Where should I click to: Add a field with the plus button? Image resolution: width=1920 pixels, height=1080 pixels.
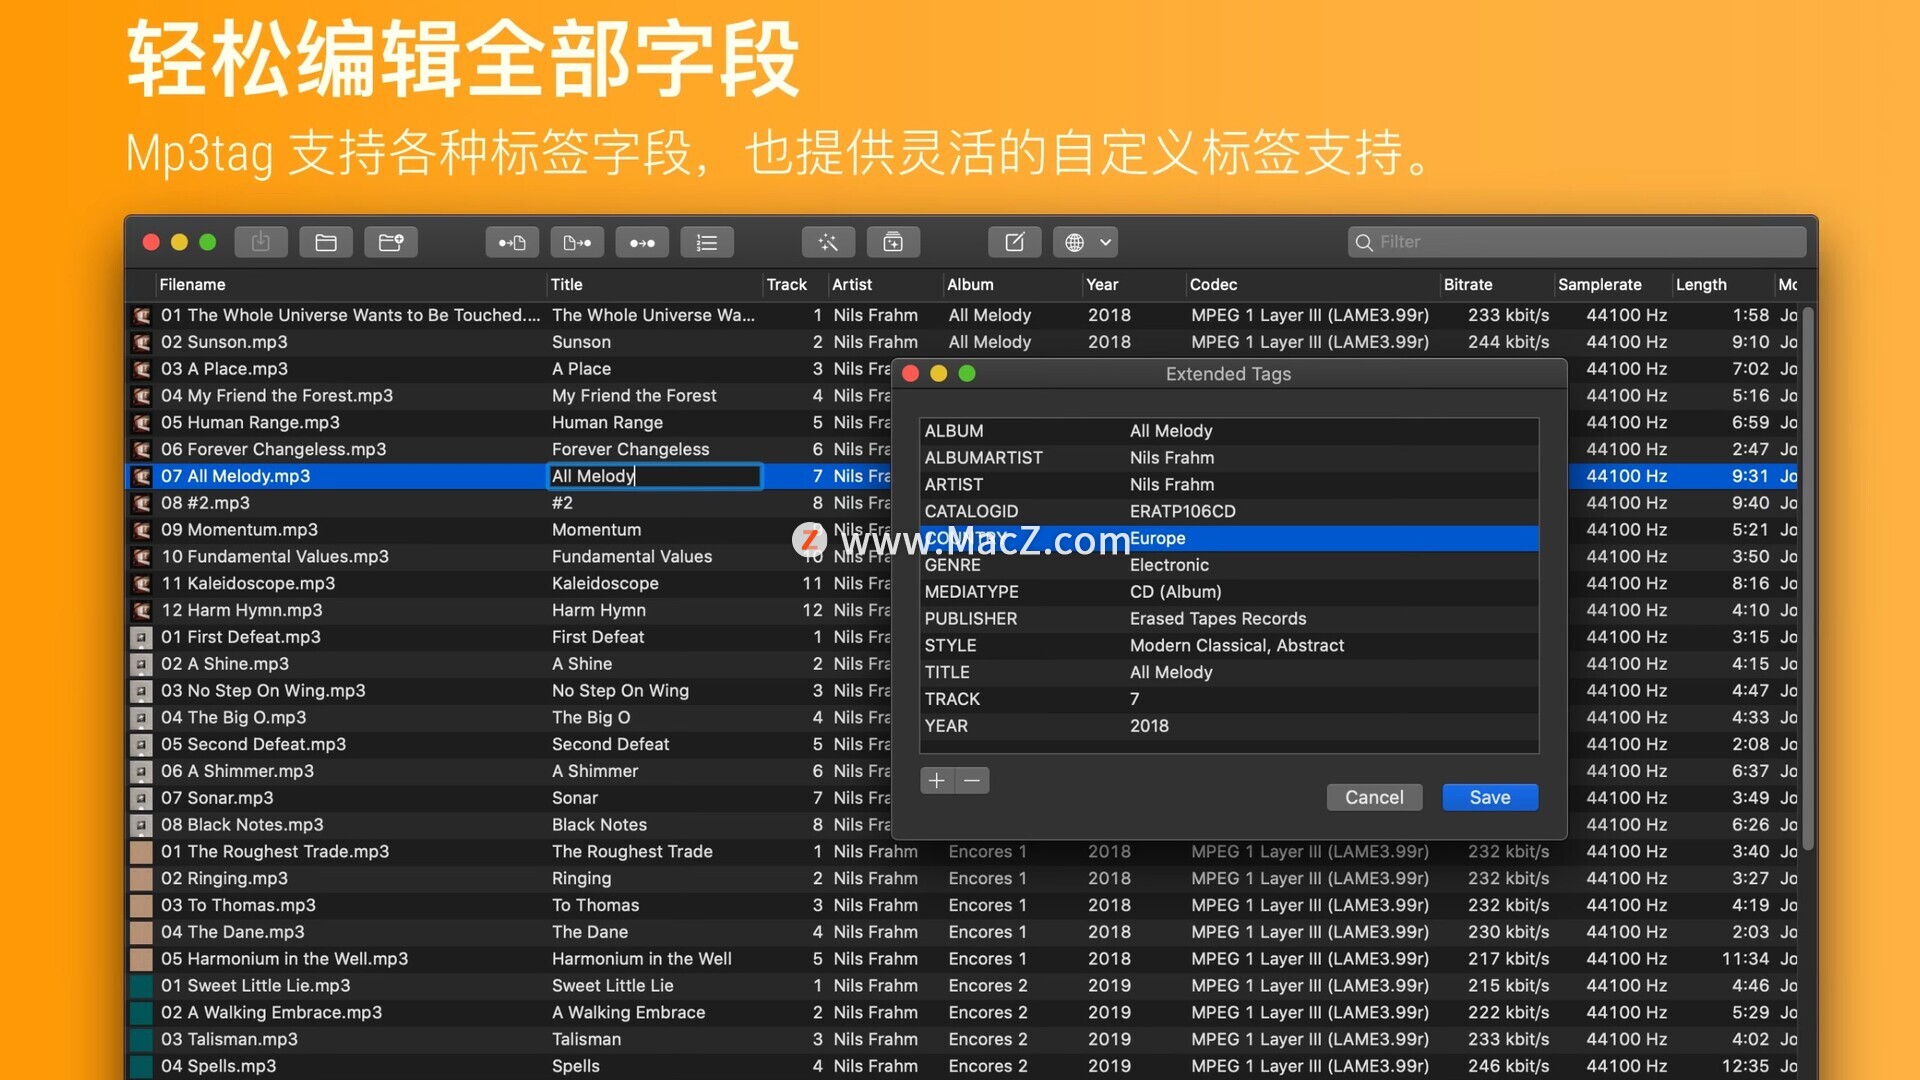click(x=937, y=781)
